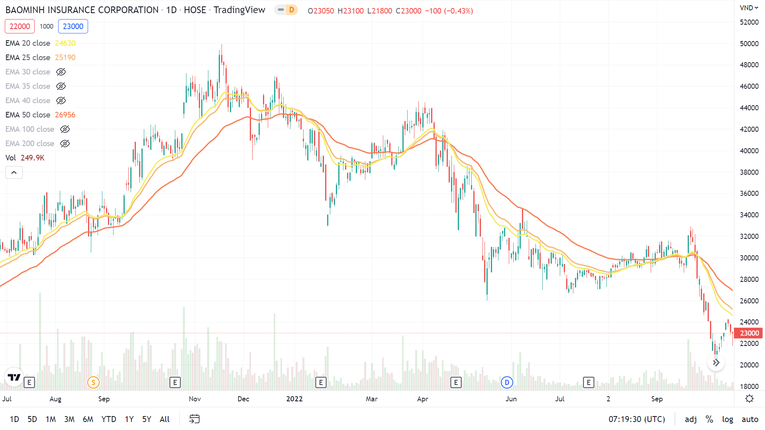Toggle auto scale
Viewport: 765px width, 430px height.
pos(750,419)
